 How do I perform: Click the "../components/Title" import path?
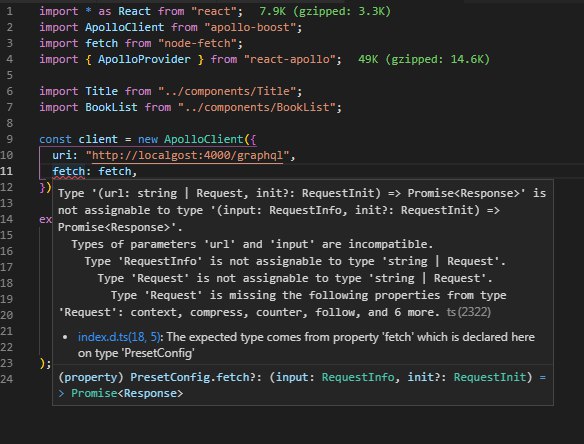[227, 91]
